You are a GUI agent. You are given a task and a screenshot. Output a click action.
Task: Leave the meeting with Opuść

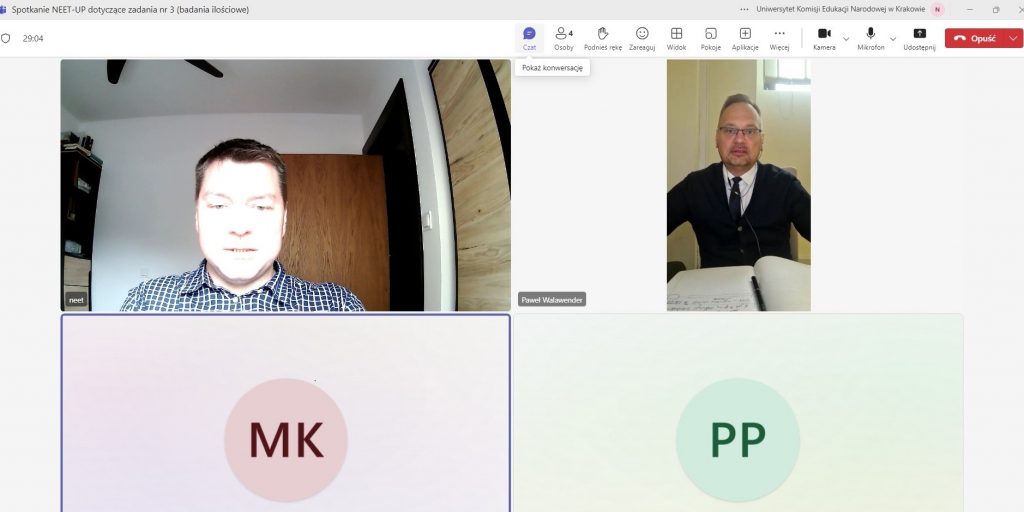coord(975,38)
